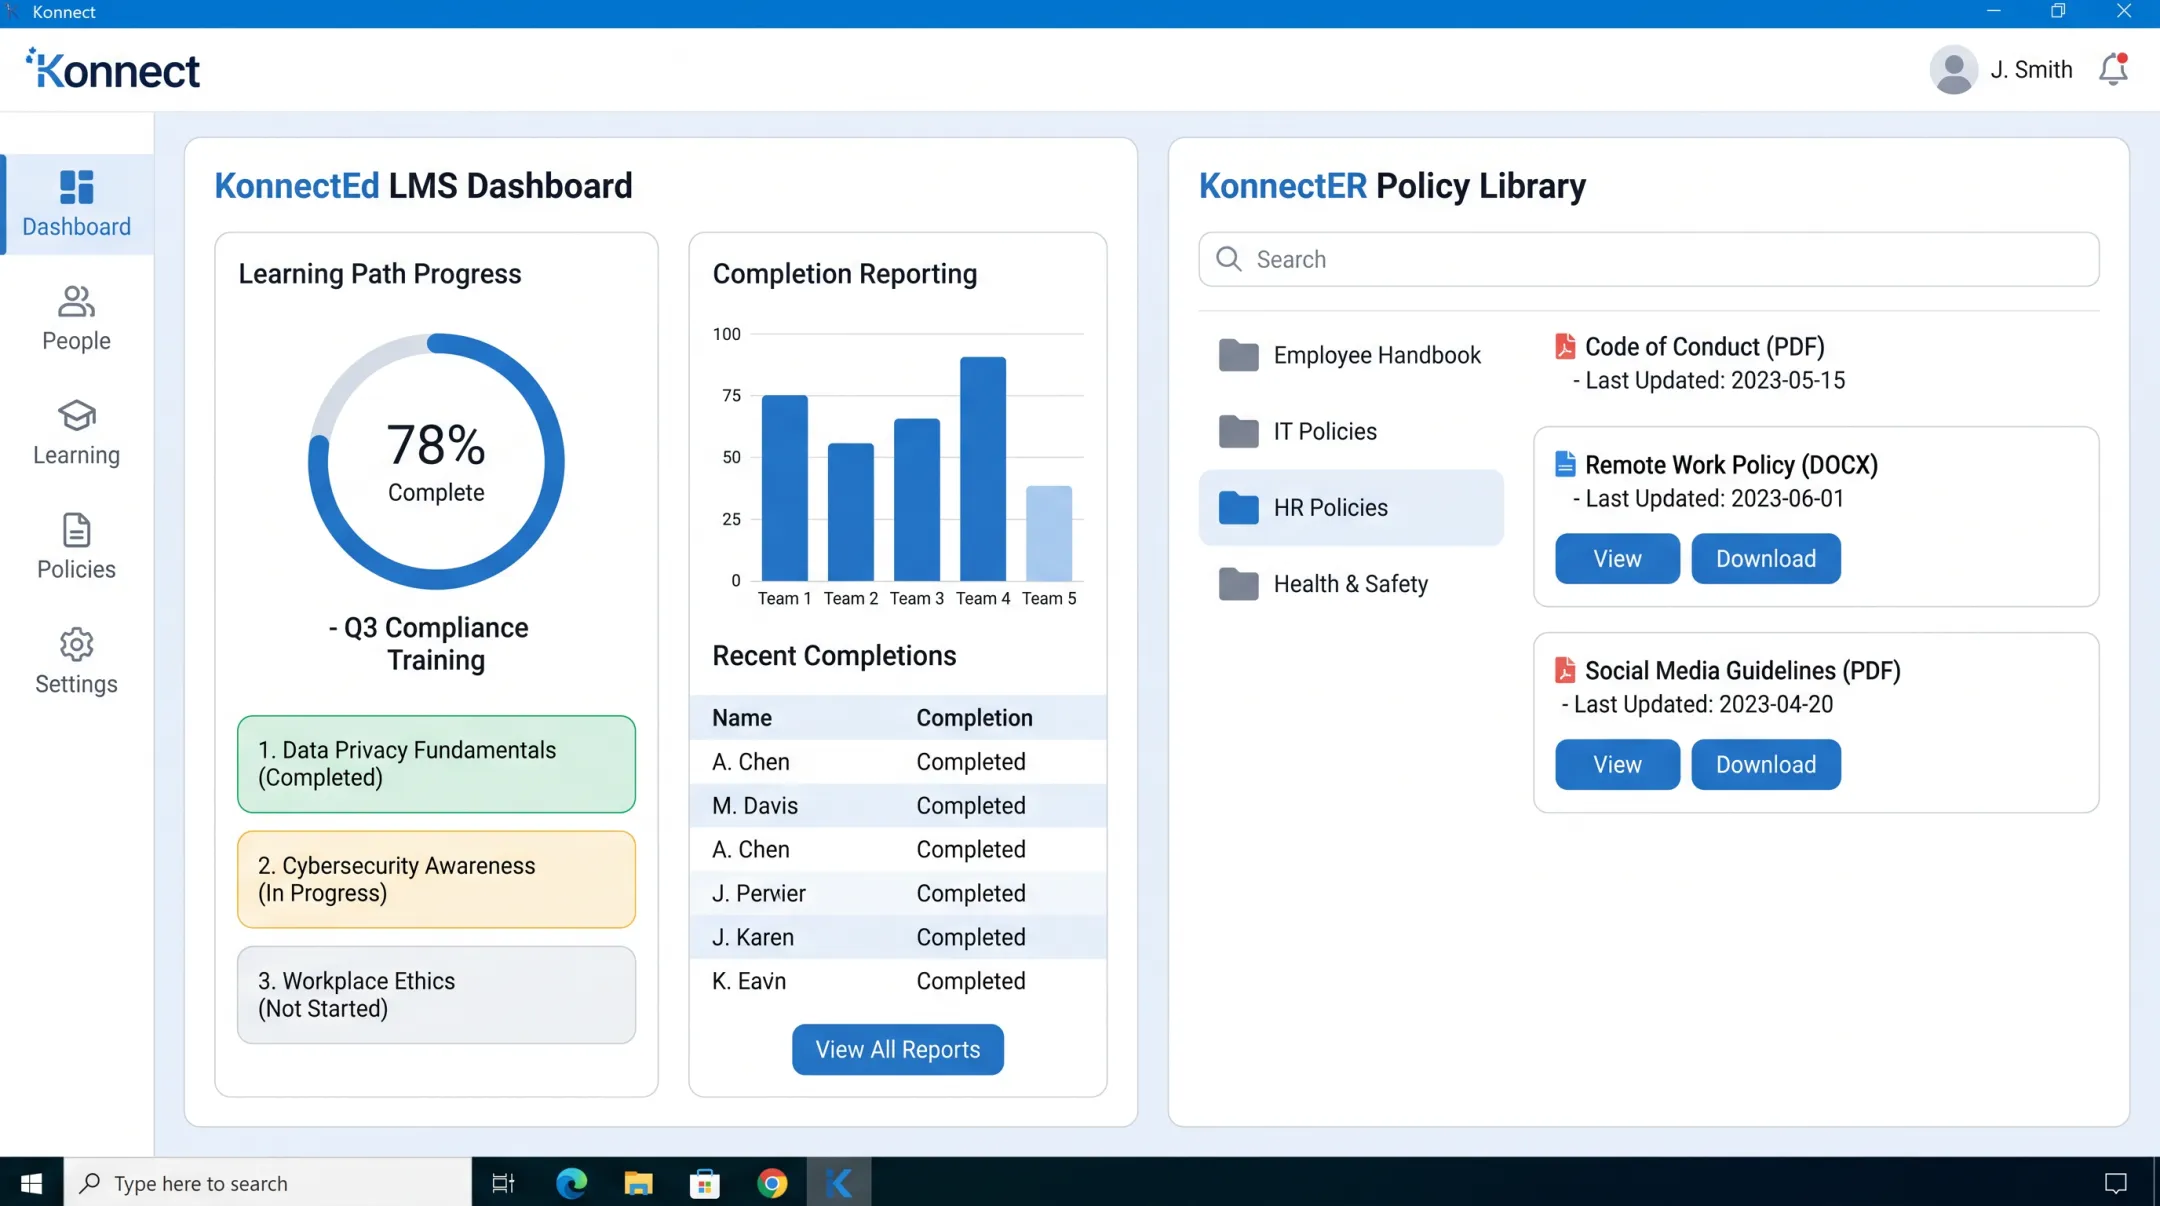Viewport: 2160px width, 1206px height.
Task: Open Task View in the taskbar
Action: tap(503, 1183)
